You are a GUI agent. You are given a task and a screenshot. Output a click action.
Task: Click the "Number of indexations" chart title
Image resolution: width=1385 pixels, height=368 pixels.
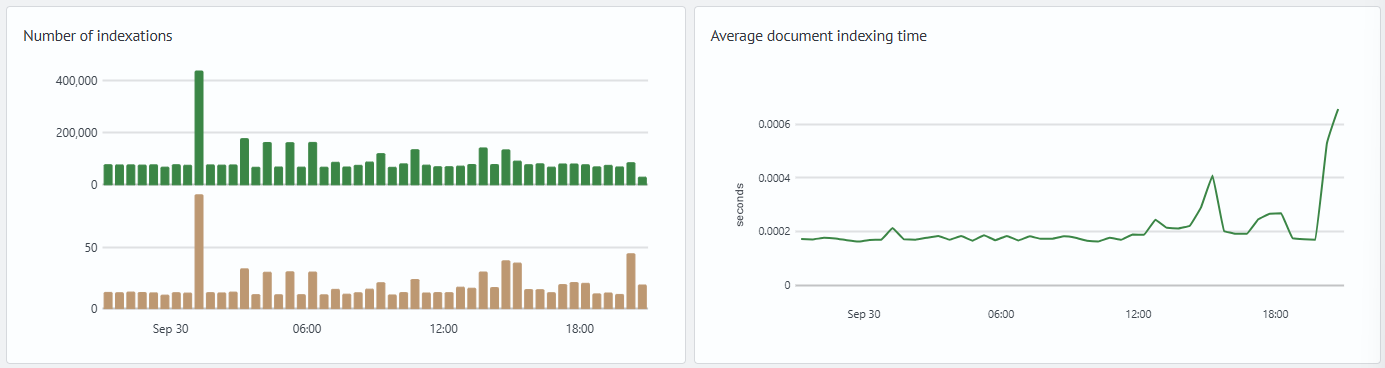point(98,36)
